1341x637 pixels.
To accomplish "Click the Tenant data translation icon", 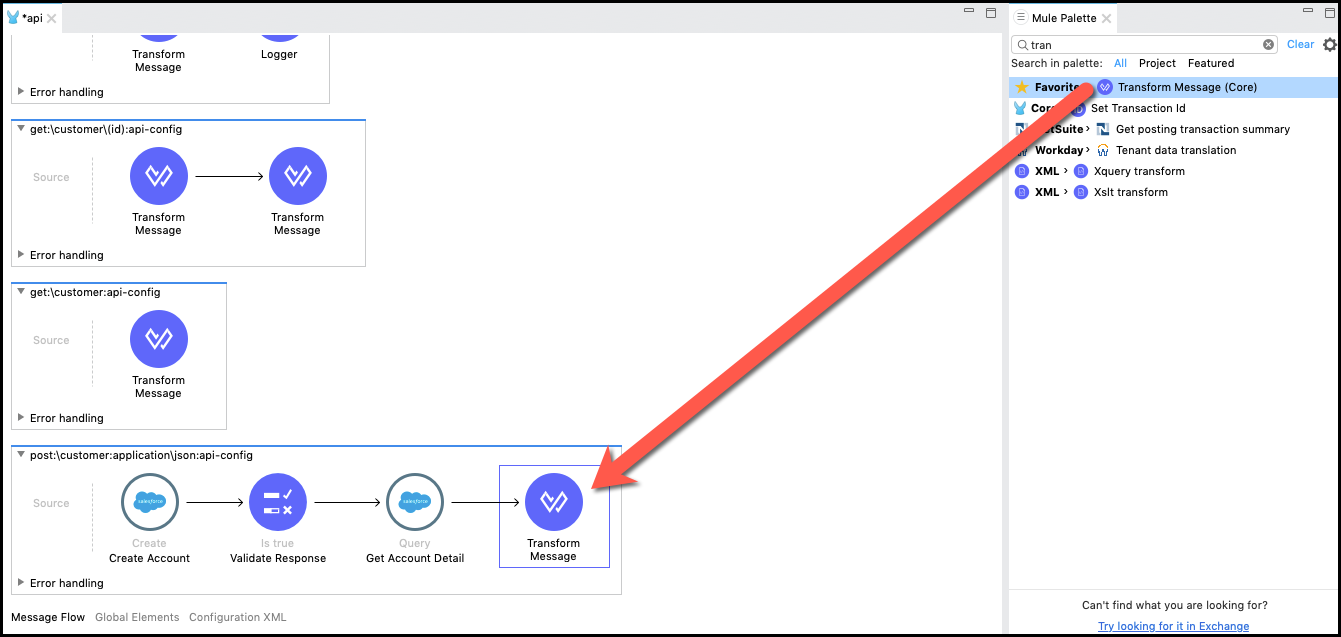I will [x=1103, y=150].
